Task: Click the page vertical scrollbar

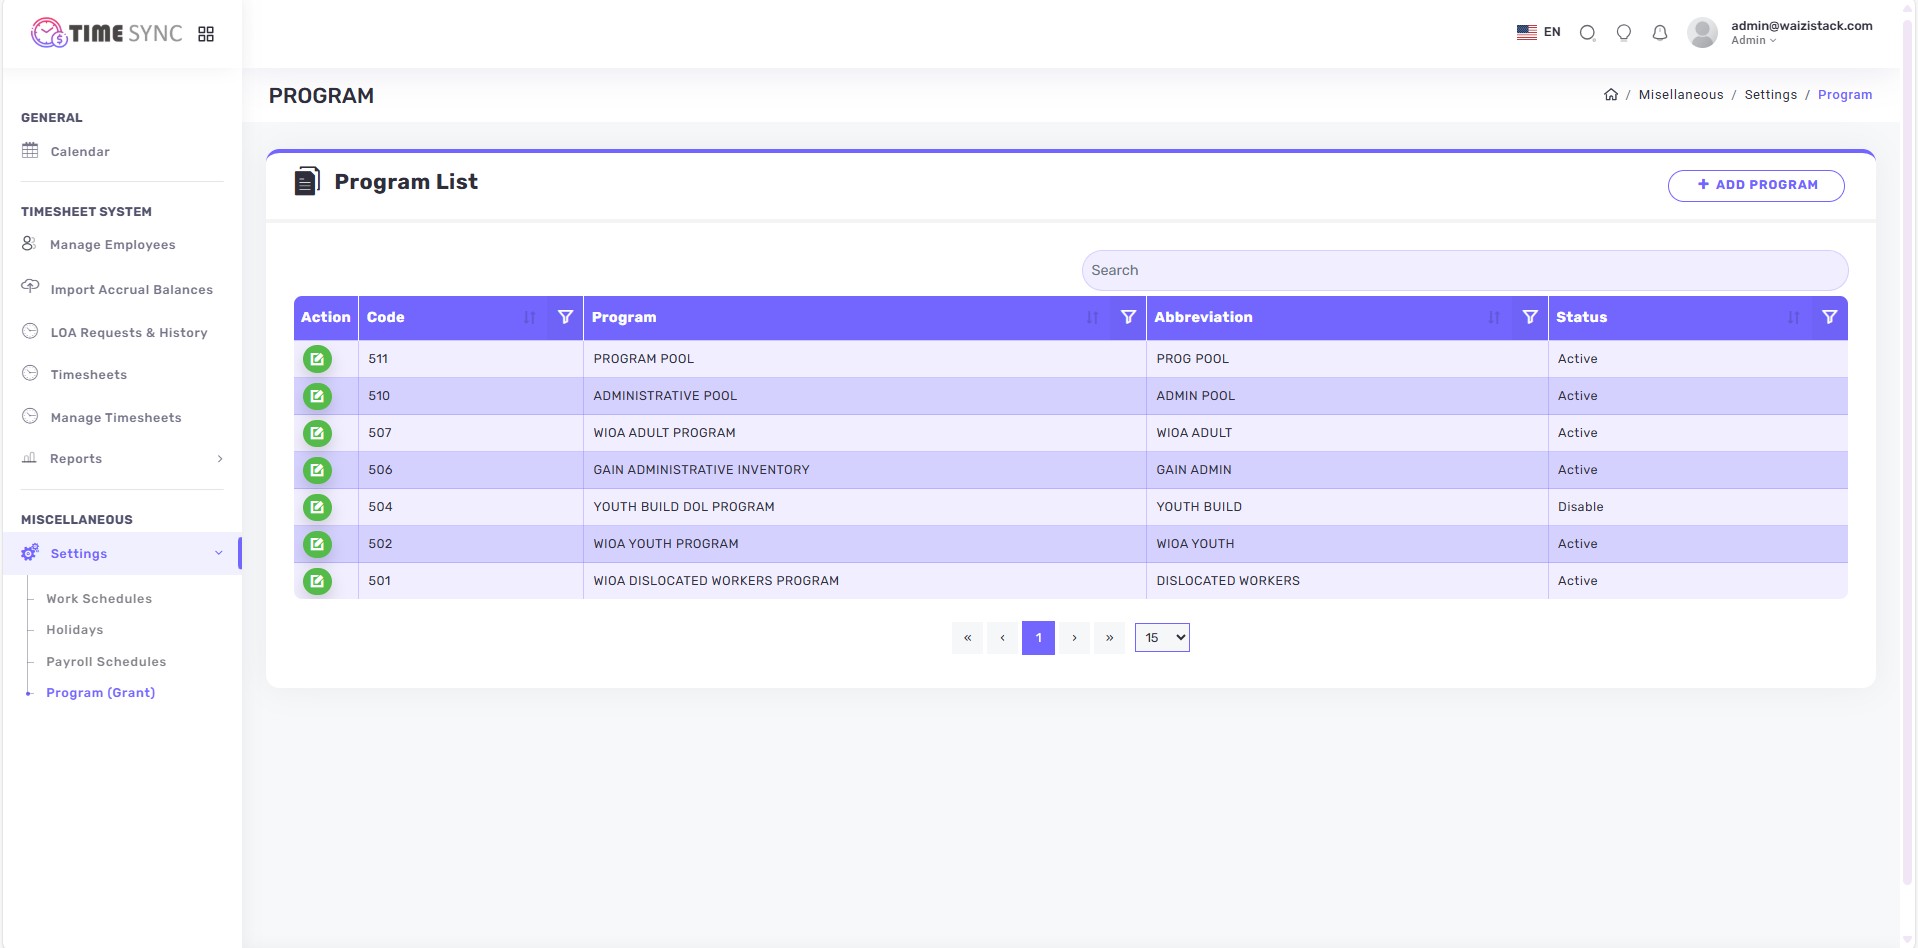Action: click(1908, 450)
